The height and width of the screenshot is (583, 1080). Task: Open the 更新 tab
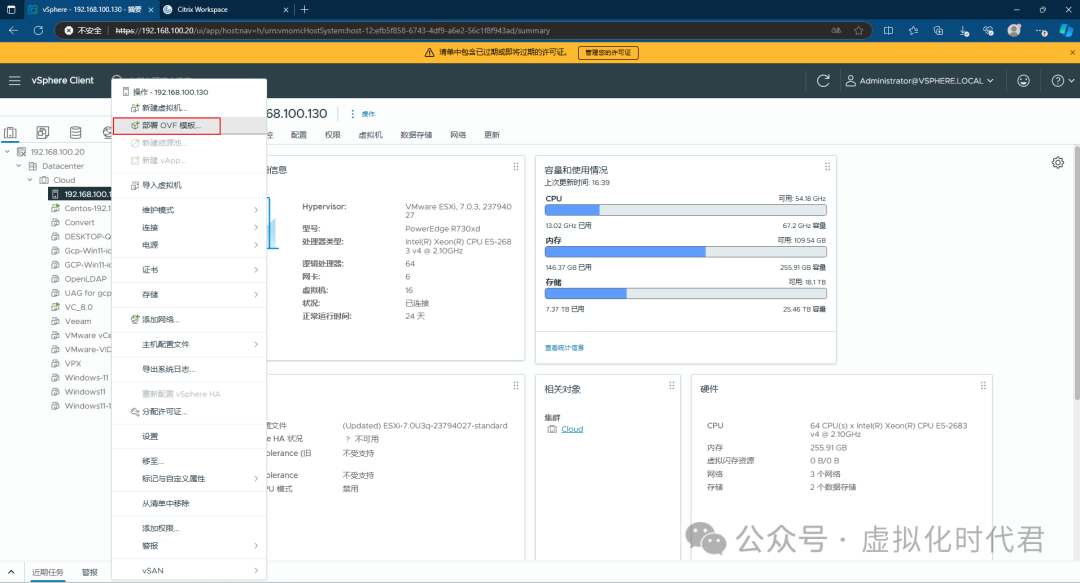(x=492, y=135)
